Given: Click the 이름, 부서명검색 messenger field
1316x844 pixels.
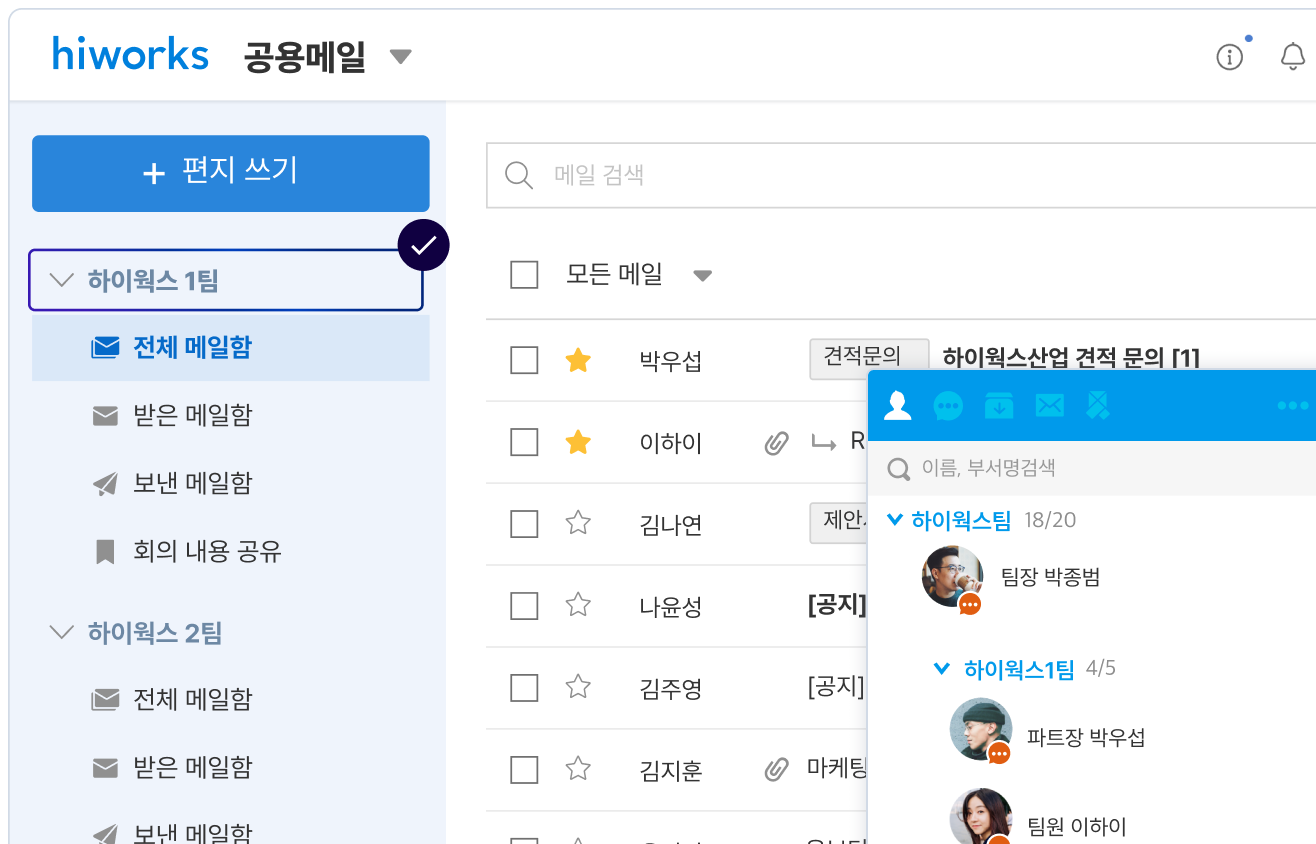Looking at the screenshot, I should tap(1092, 468).
